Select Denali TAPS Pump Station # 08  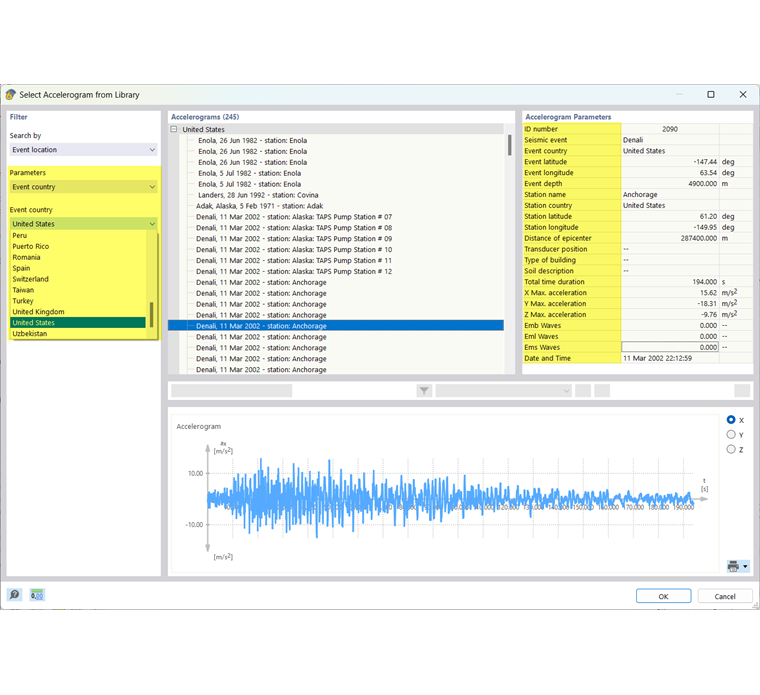click(294, 228)
